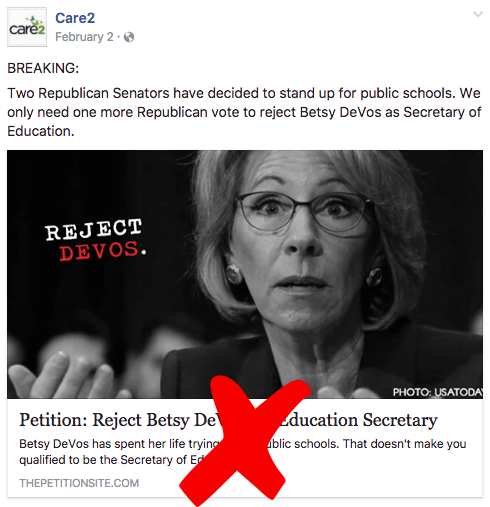Click the 'Two Republican Senators' post paragraph
490x507 pixels.
244,112
